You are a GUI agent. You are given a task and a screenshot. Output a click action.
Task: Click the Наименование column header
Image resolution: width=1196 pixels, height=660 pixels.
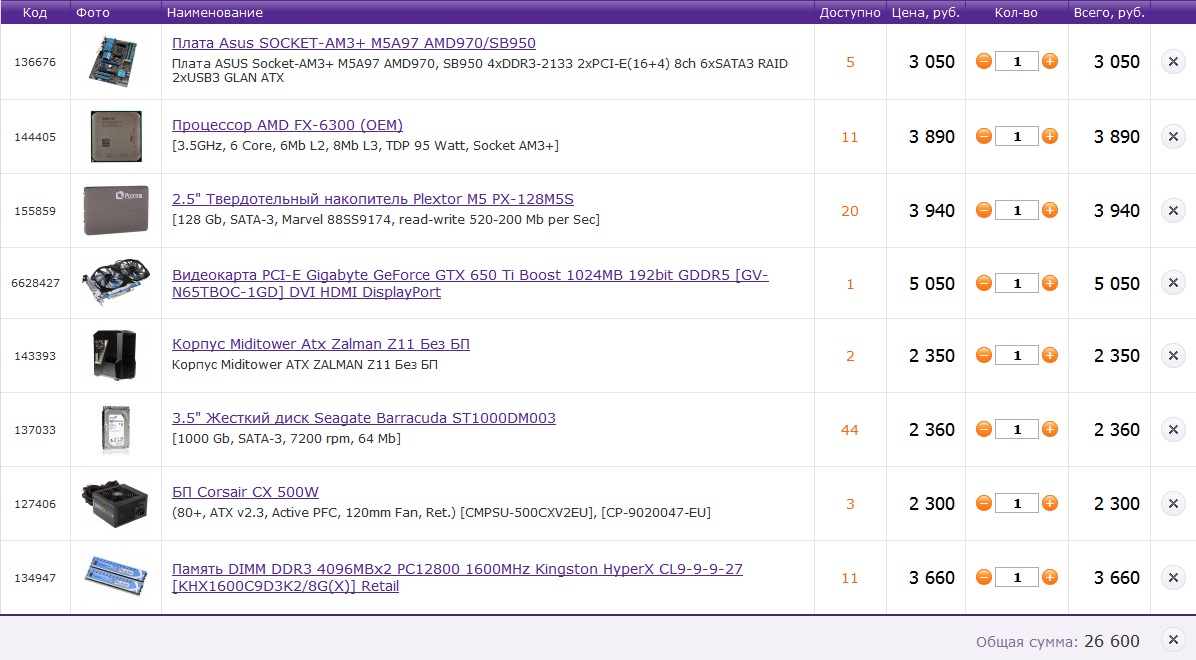[214, 12]
